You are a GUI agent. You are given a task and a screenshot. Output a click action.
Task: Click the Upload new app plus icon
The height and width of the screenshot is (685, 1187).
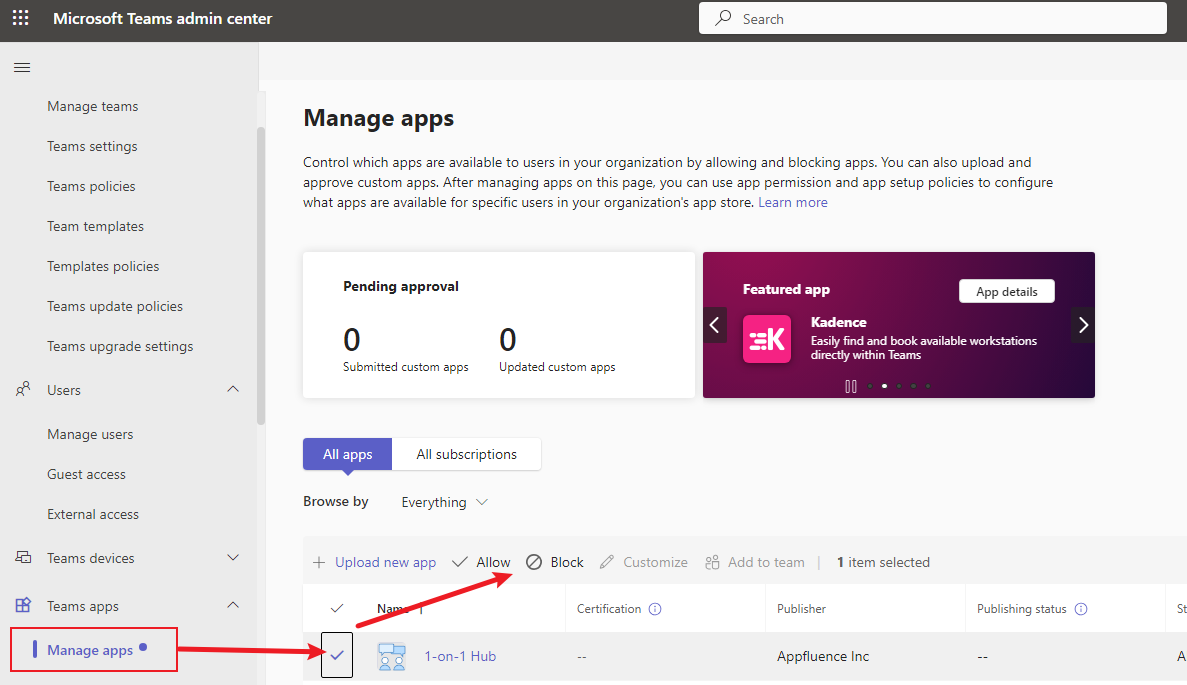(319, 562)
